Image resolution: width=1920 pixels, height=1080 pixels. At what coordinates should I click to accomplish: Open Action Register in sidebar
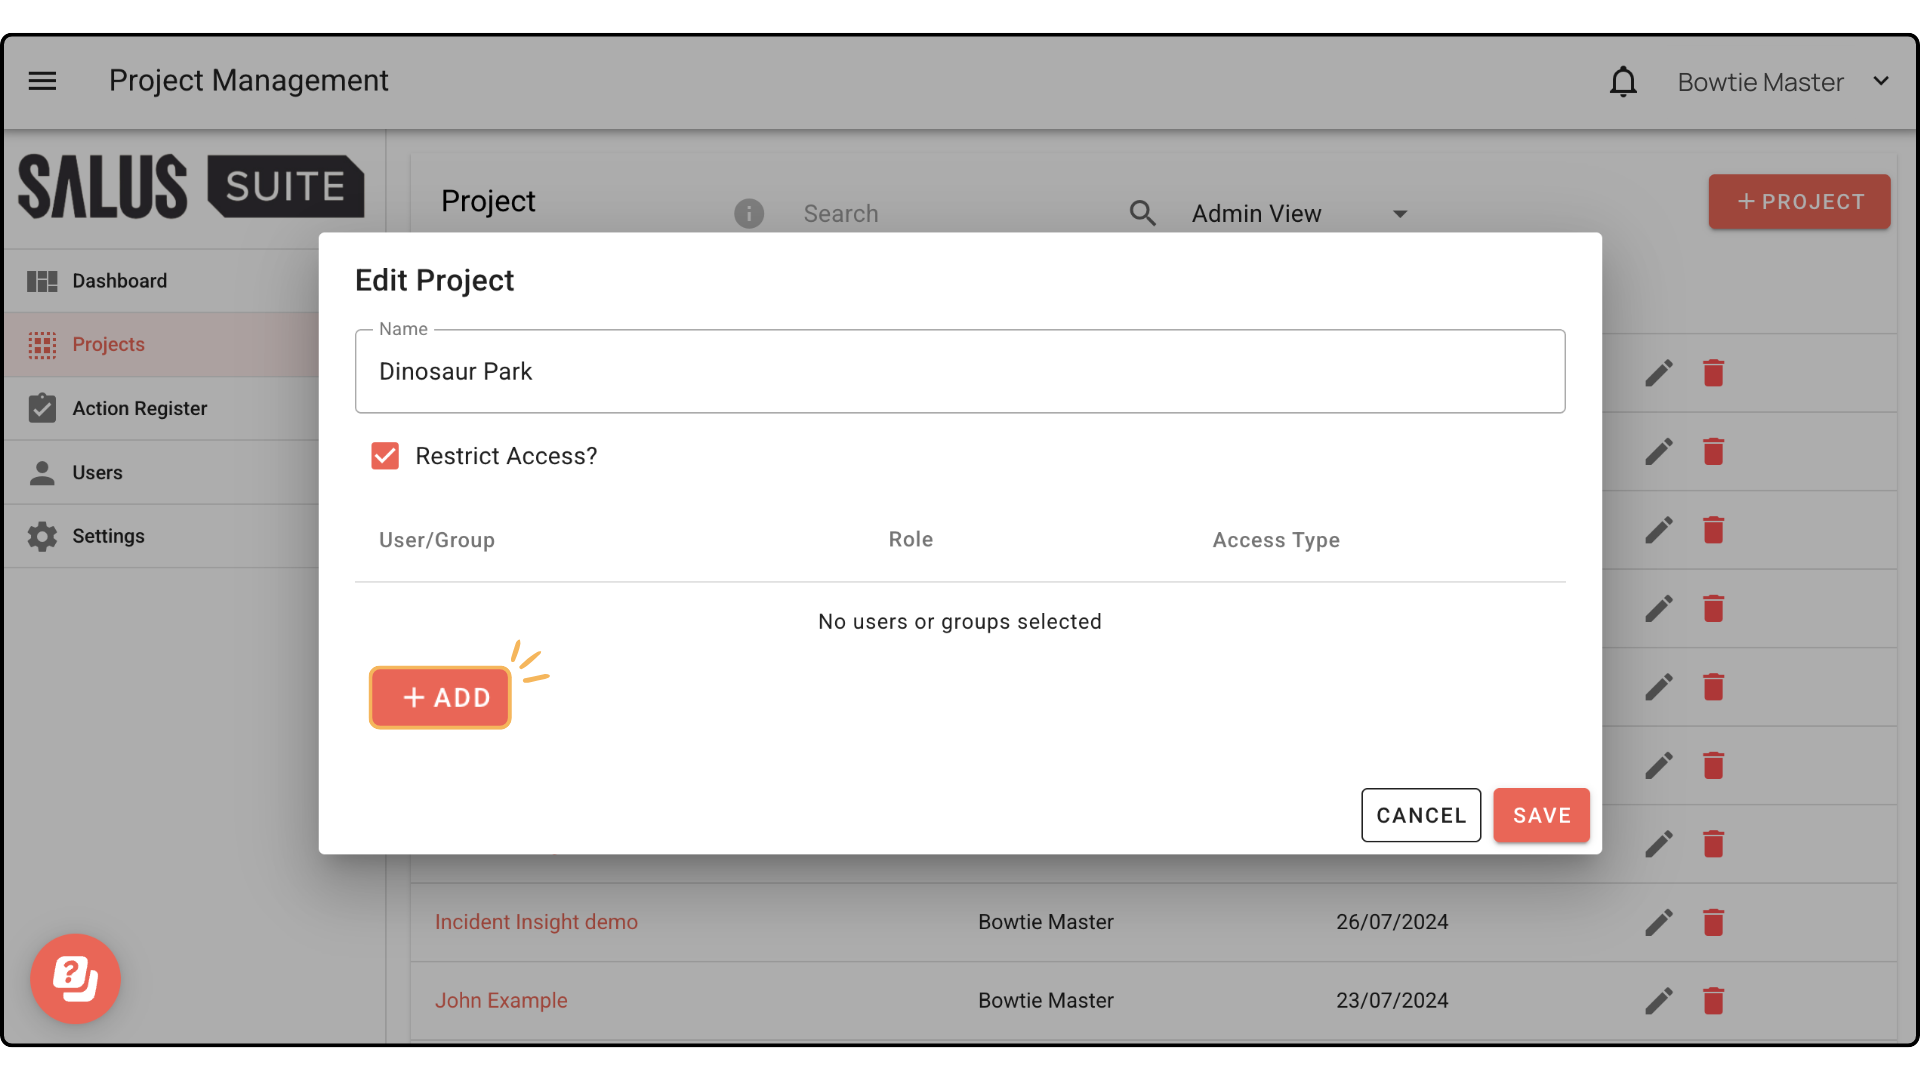tap(139, 408)
